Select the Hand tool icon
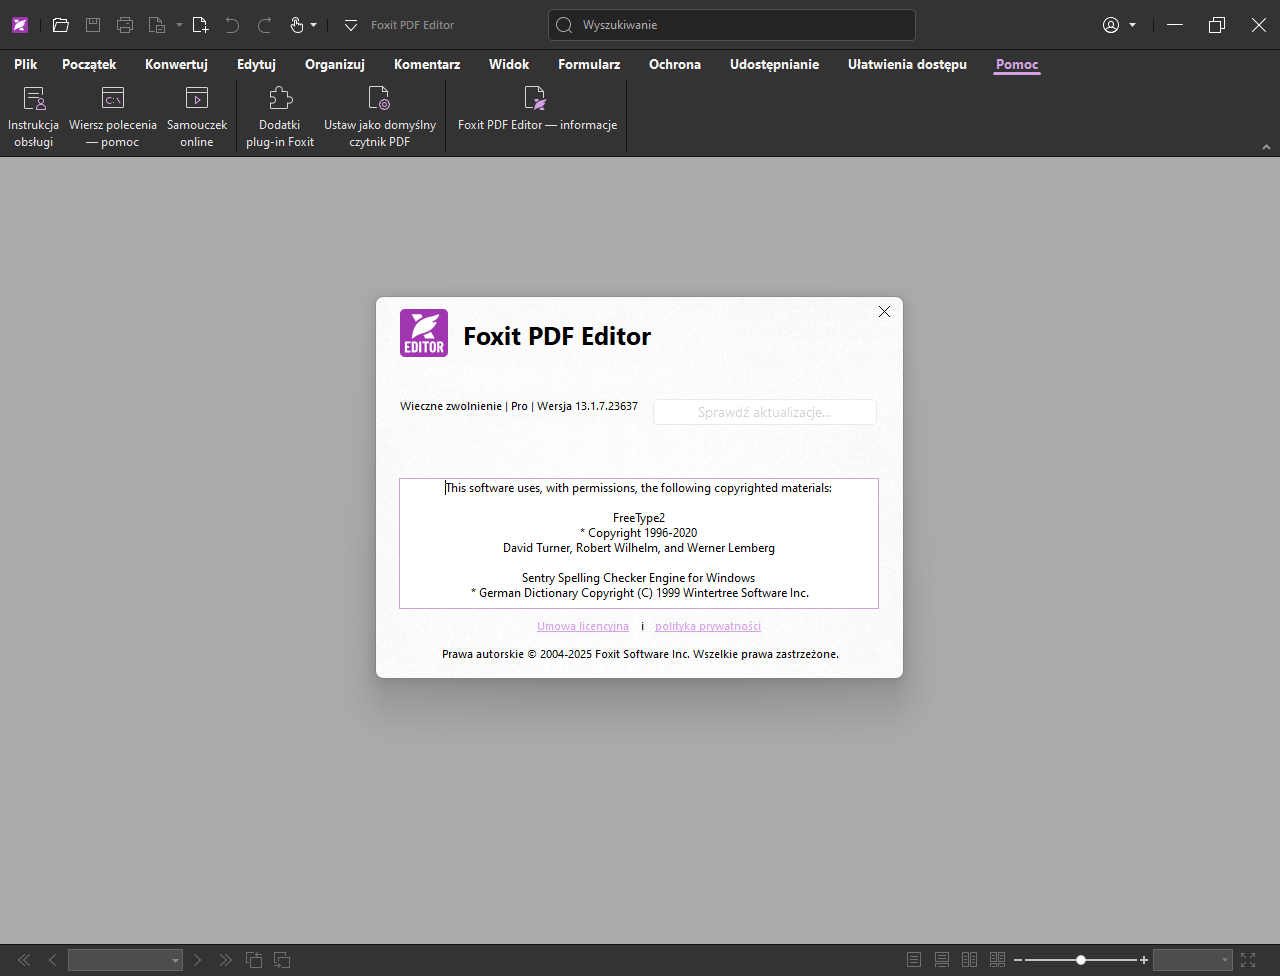The height and width of the screenshot is (976, 1280). click(297, 25)
